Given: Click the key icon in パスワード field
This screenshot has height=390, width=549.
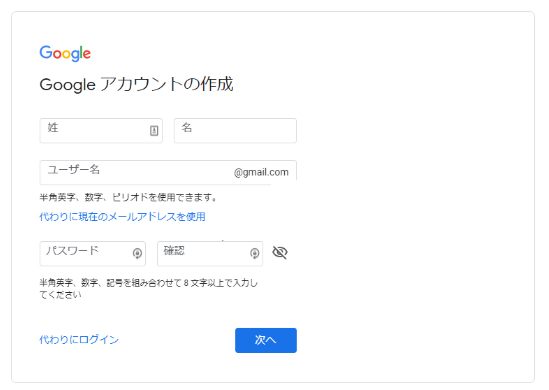Looking at the screenshot, I should (137, 253).
